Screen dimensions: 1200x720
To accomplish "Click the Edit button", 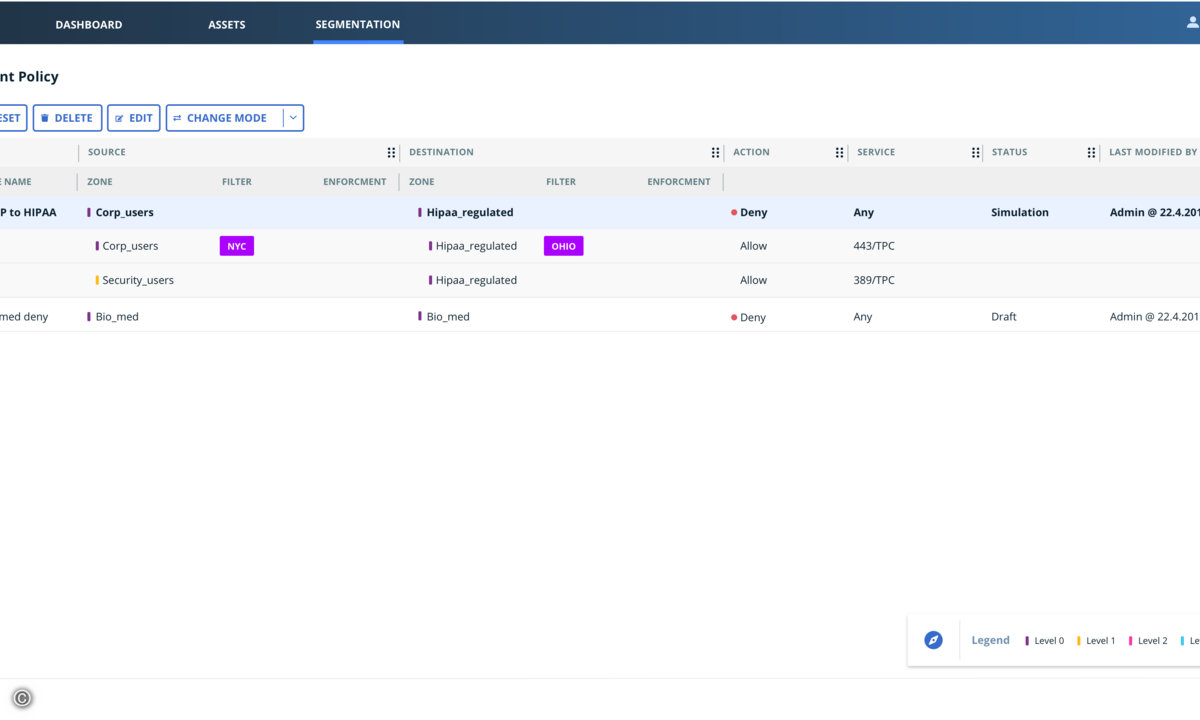I will (x=134, y=118).
